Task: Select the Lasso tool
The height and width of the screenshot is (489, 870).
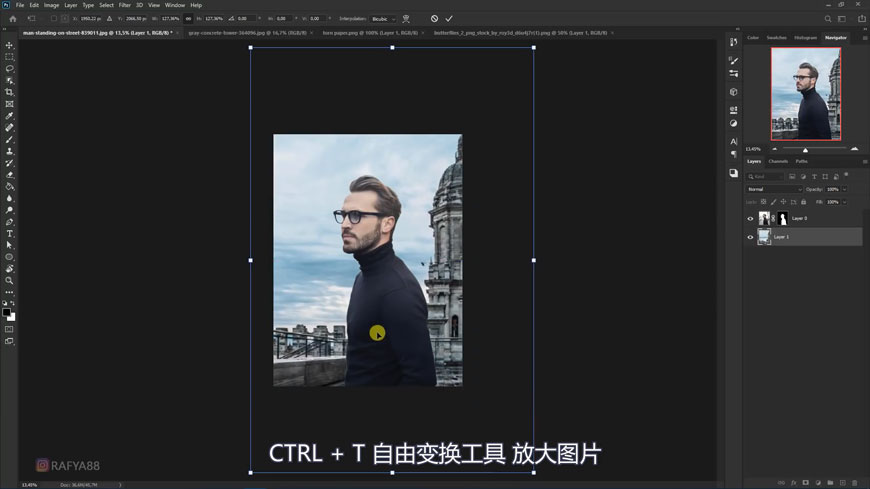Action: pos(10,69)
